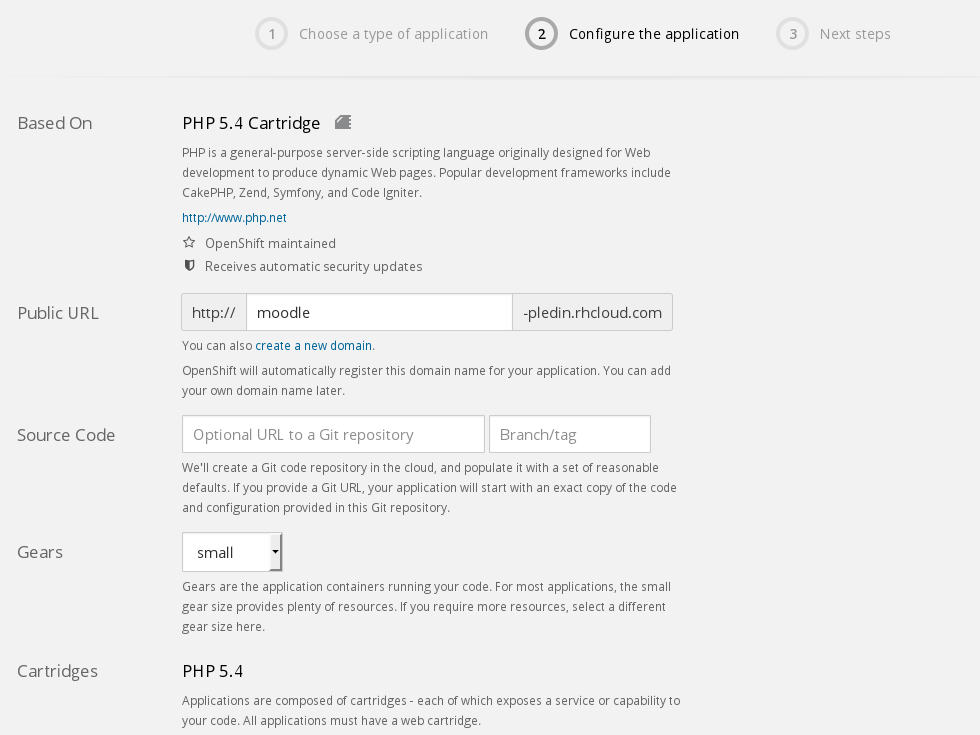
Task: Click the 'Source Code' section label
Action: pyautogui.click(x=66, y=435)
